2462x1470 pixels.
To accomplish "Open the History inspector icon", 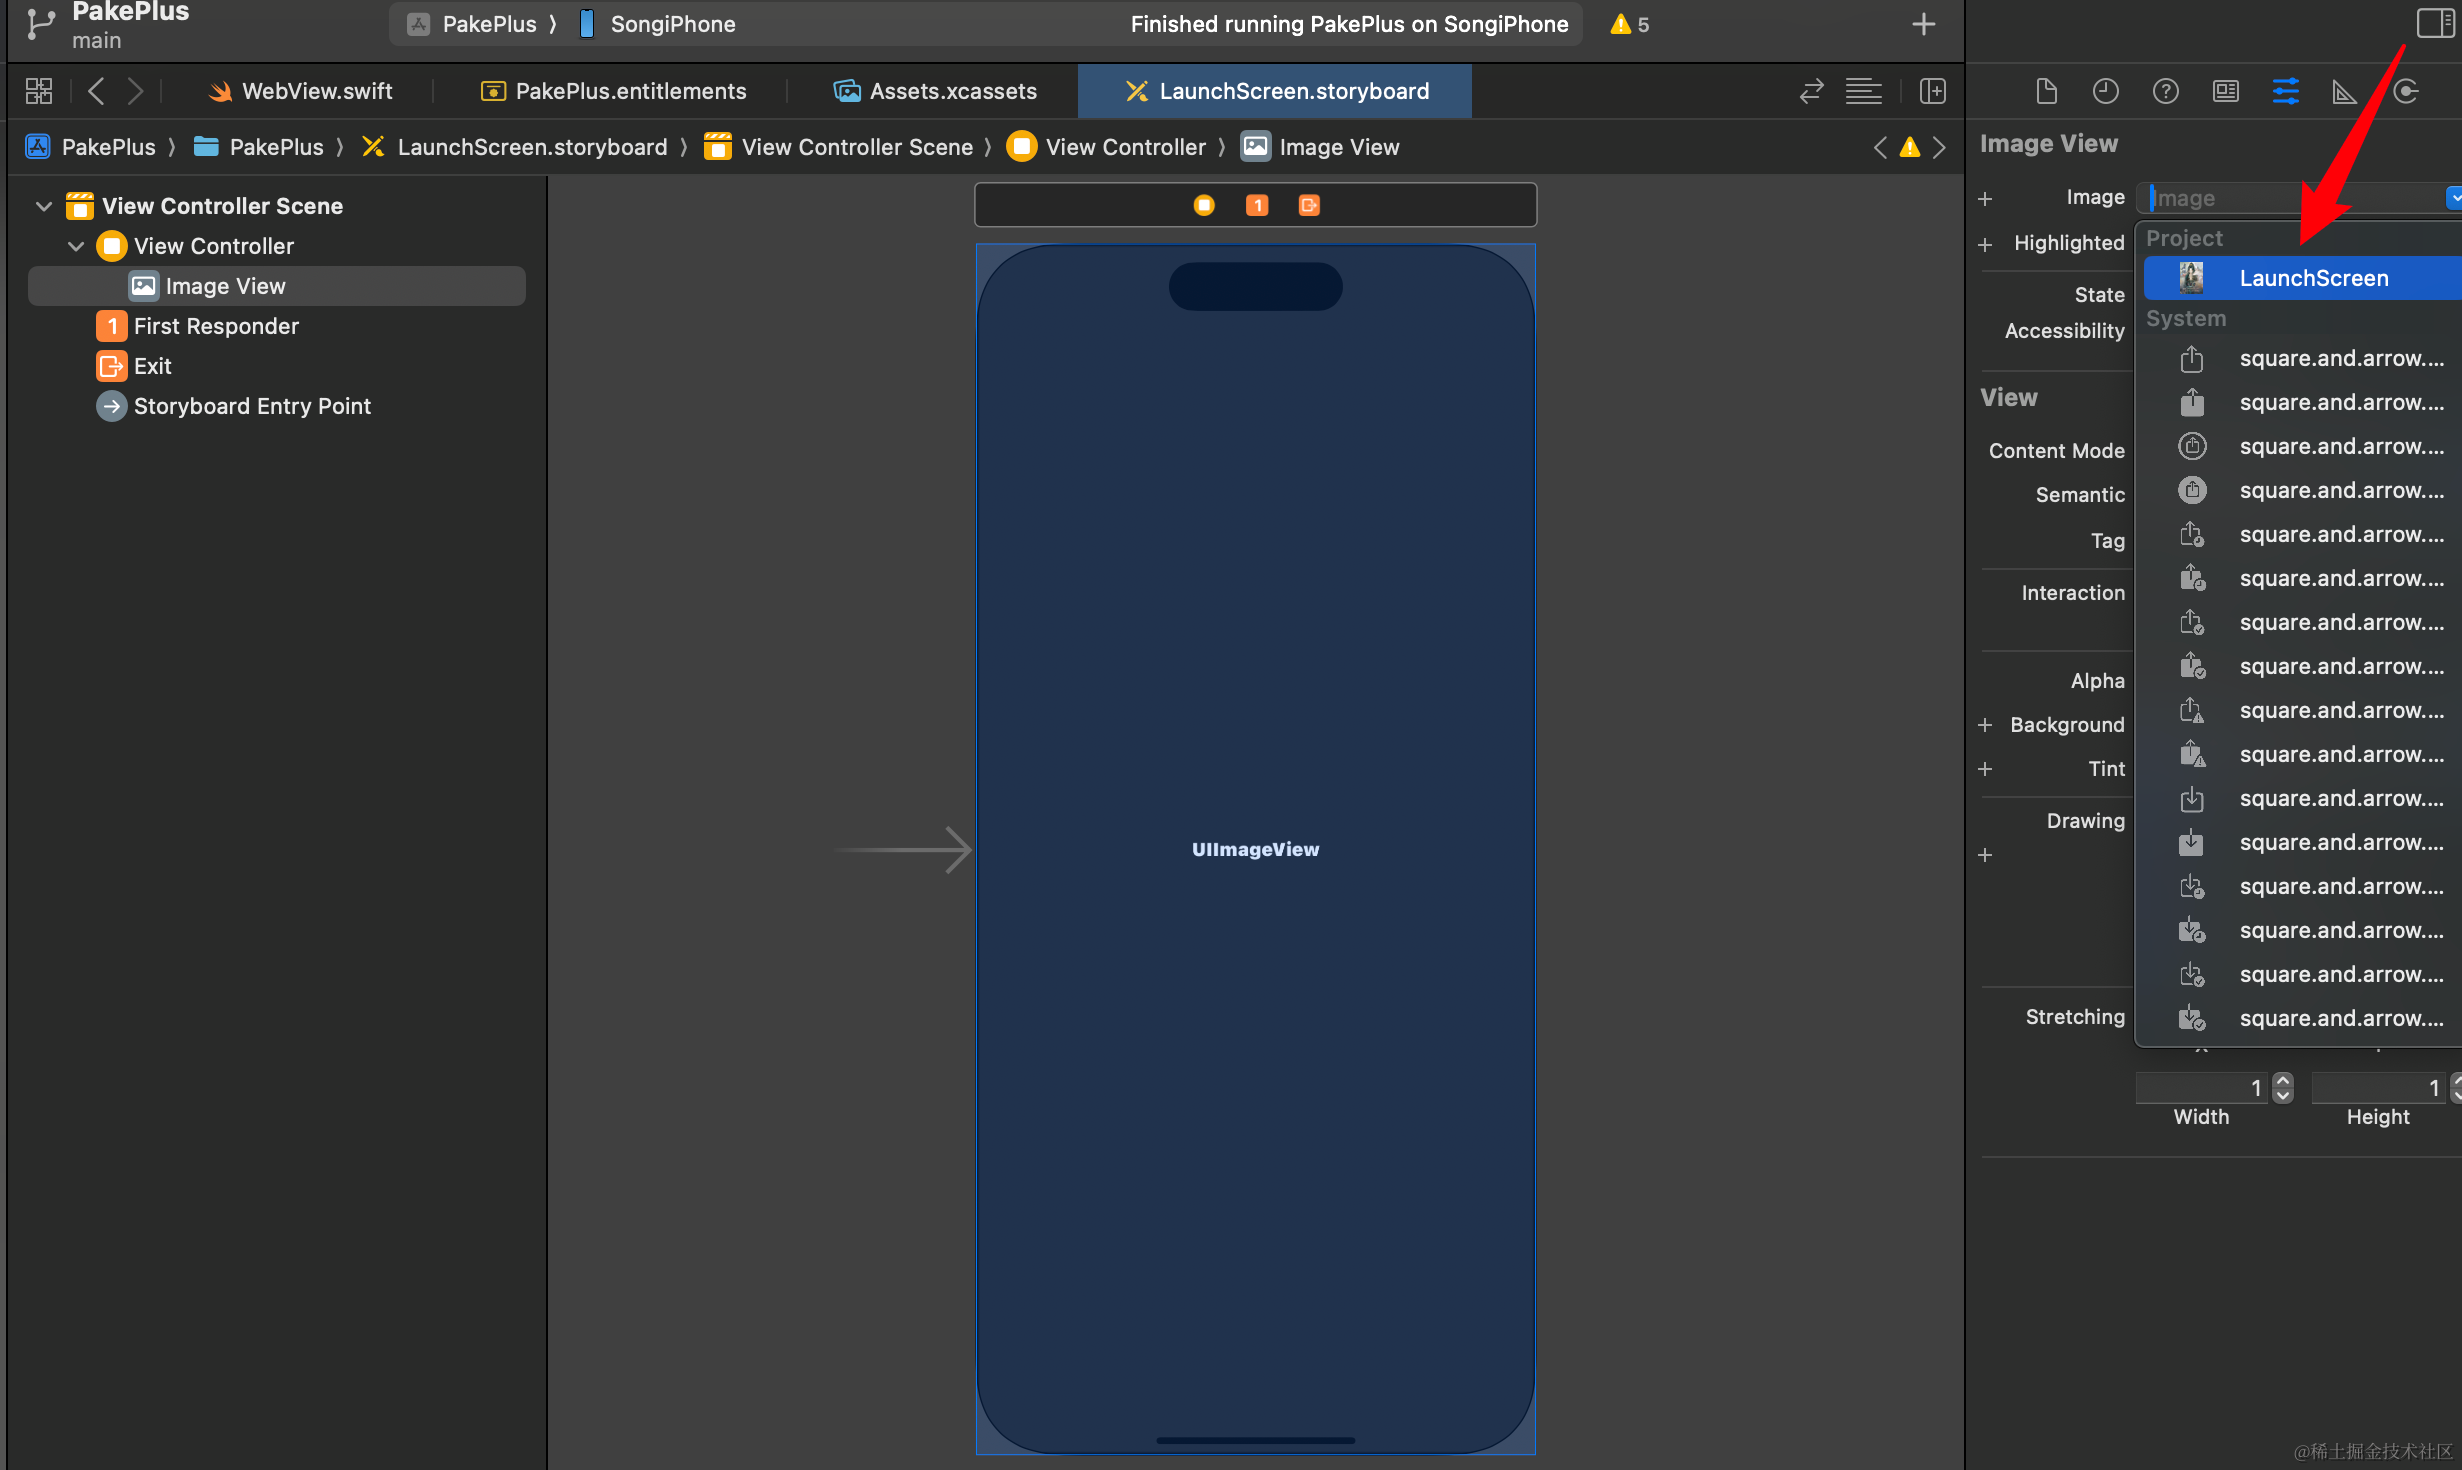I will coord(2105,92).
